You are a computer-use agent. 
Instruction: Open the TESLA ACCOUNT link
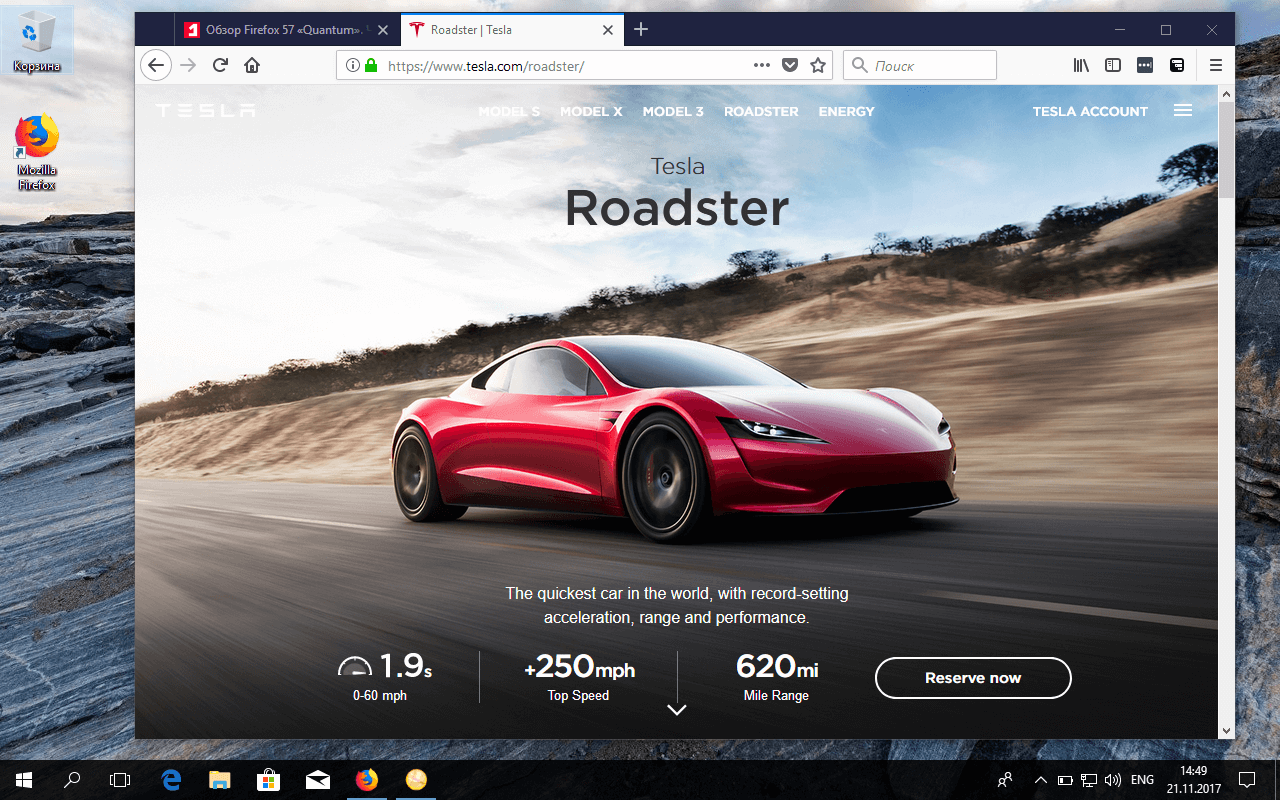(x=1090, y=111)
